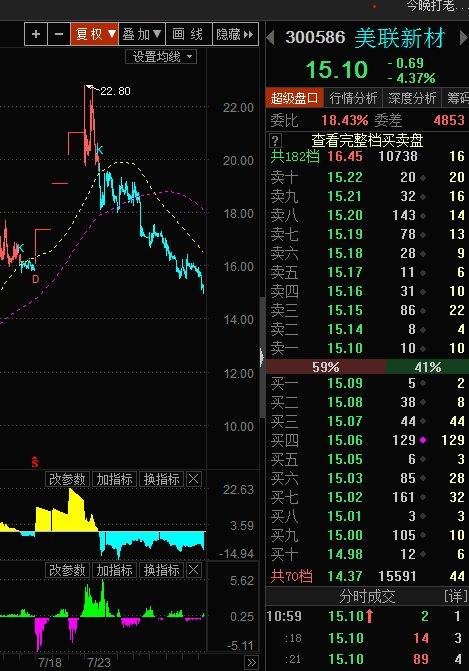Click the double-arrow at chart bottom right
The width and height of the screenshot is (469, 671).
pos(252,662)
